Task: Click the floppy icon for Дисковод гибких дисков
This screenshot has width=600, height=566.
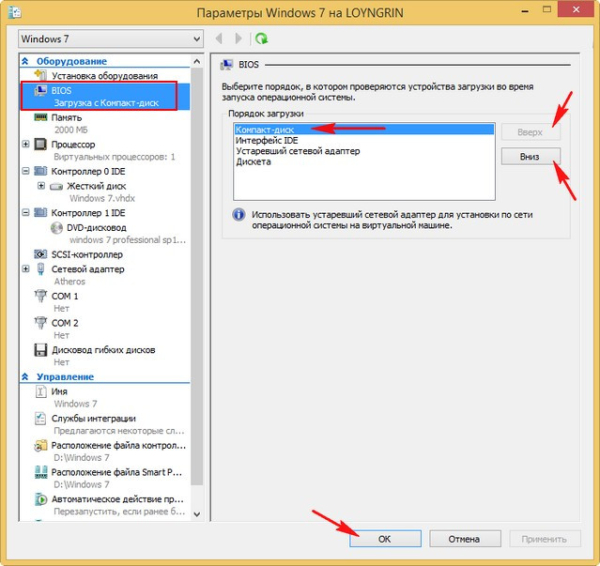Action: click(41, 350)
